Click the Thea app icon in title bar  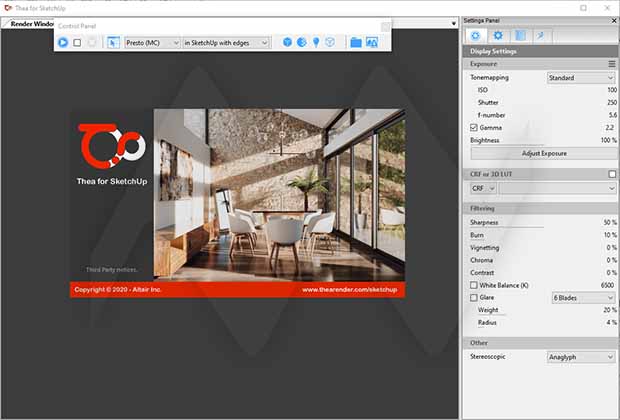(x=8, y=8)
